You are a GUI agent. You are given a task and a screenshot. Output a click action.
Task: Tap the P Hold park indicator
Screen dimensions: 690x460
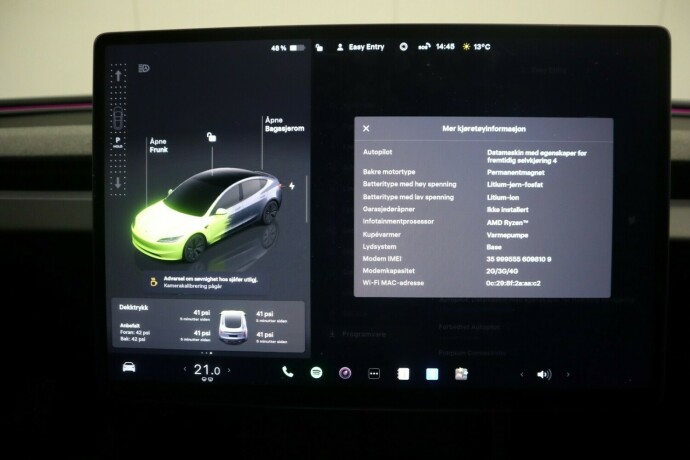(117, 142)
